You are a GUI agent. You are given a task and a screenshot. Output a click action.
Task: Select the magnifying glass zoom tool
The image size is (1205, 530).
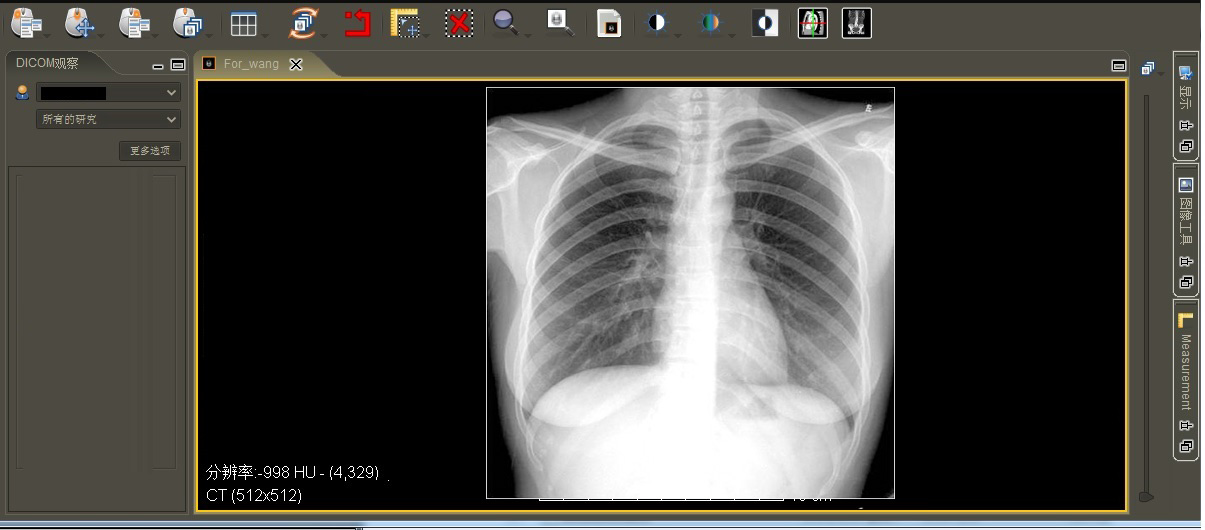click(507, 23)
